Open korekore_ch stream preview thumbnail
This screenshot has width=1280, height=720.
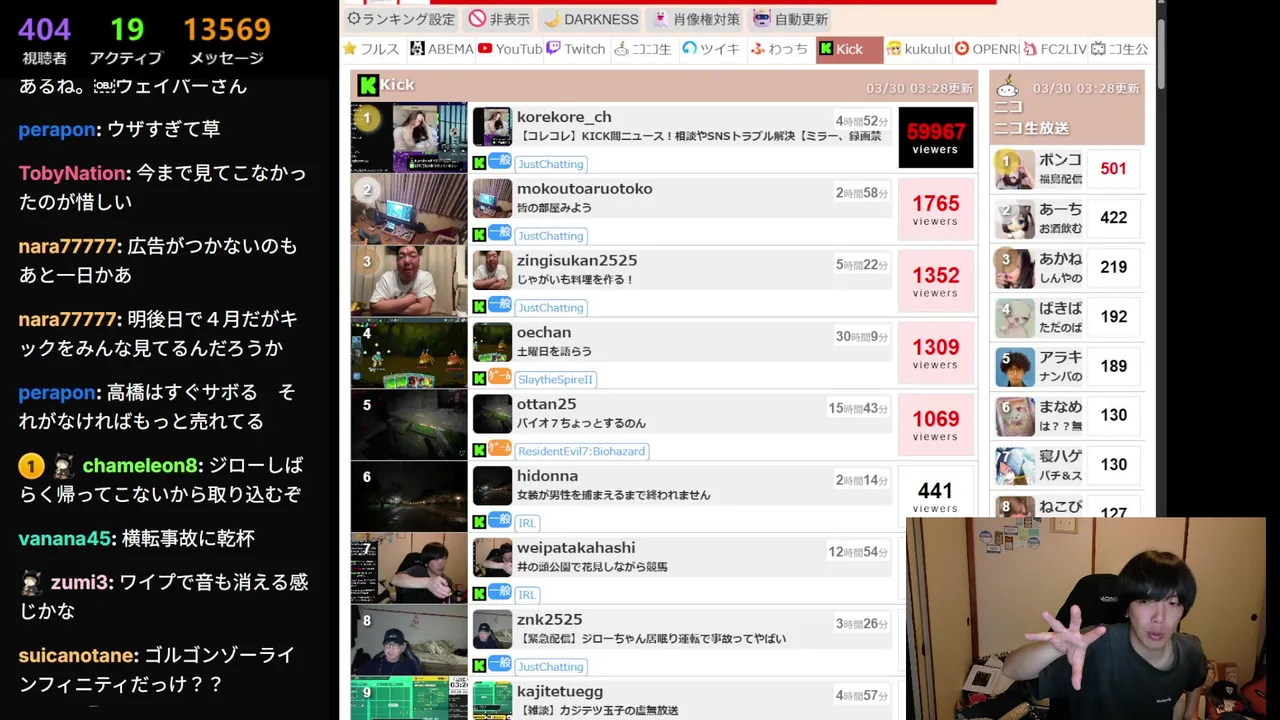(409, 137)
